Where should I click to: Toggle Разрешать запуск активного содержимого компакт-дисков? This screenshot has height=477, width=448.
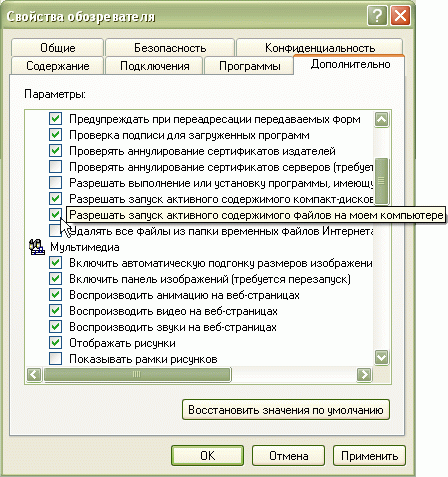[55, 199]
